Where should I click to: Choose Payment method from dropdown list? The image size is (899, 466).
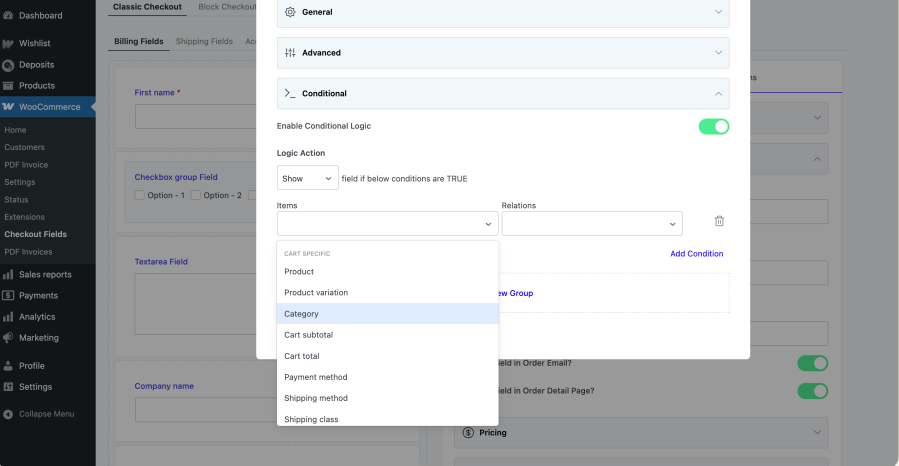coord(387,377)
